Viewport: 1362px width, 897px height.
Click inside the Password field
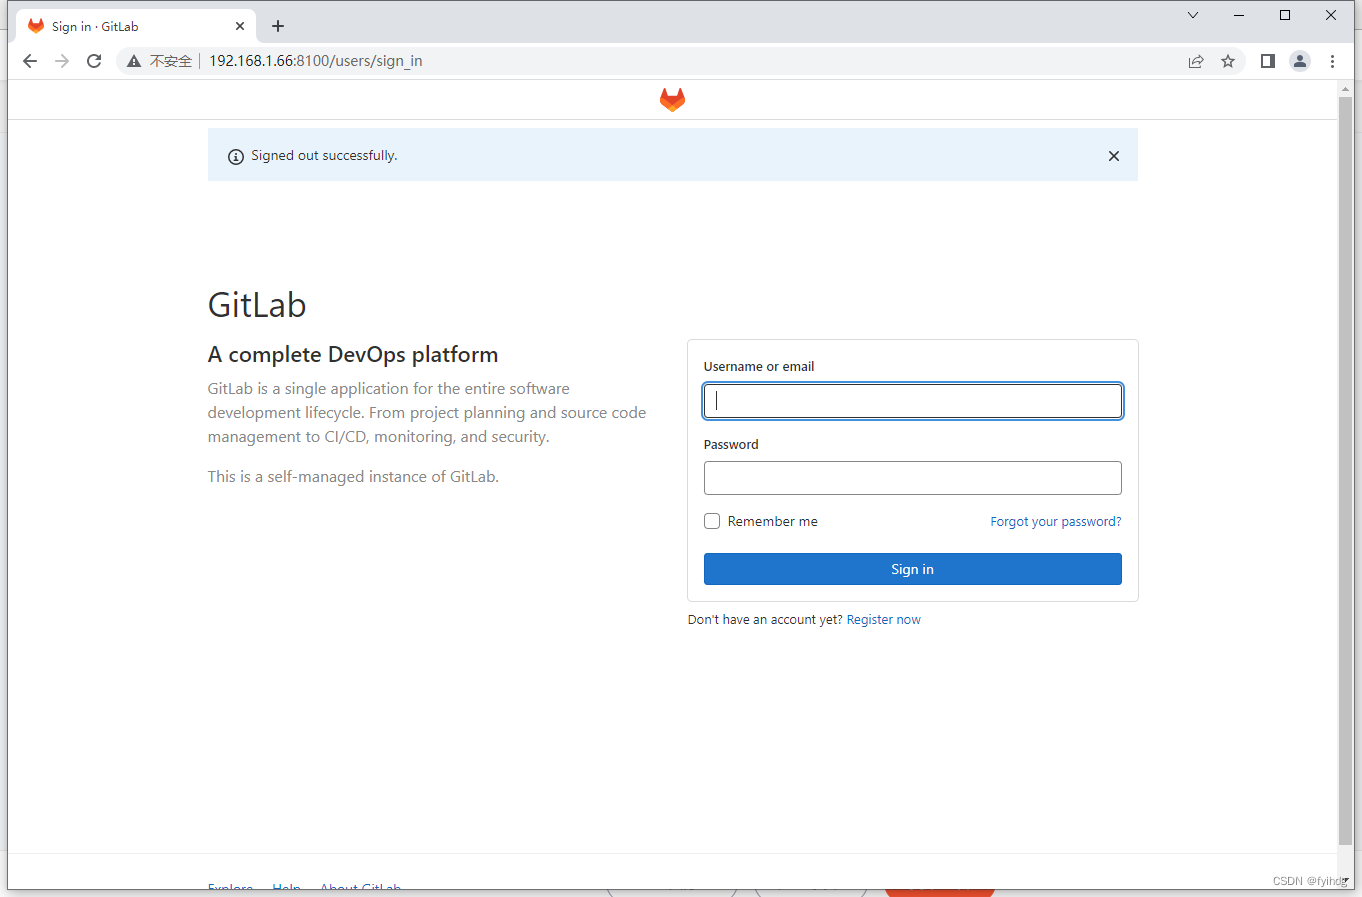click(x=912, y=478)
